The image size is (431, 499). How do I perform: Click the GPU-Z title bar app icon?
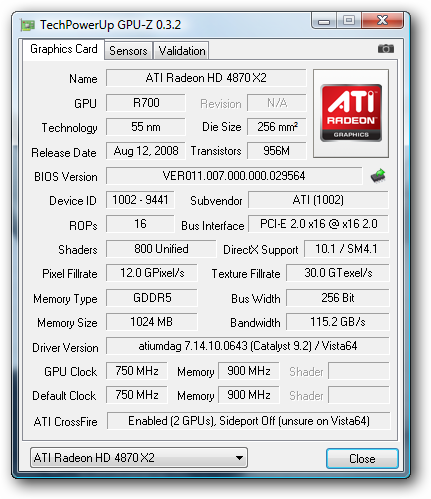[x=28, y=25]
